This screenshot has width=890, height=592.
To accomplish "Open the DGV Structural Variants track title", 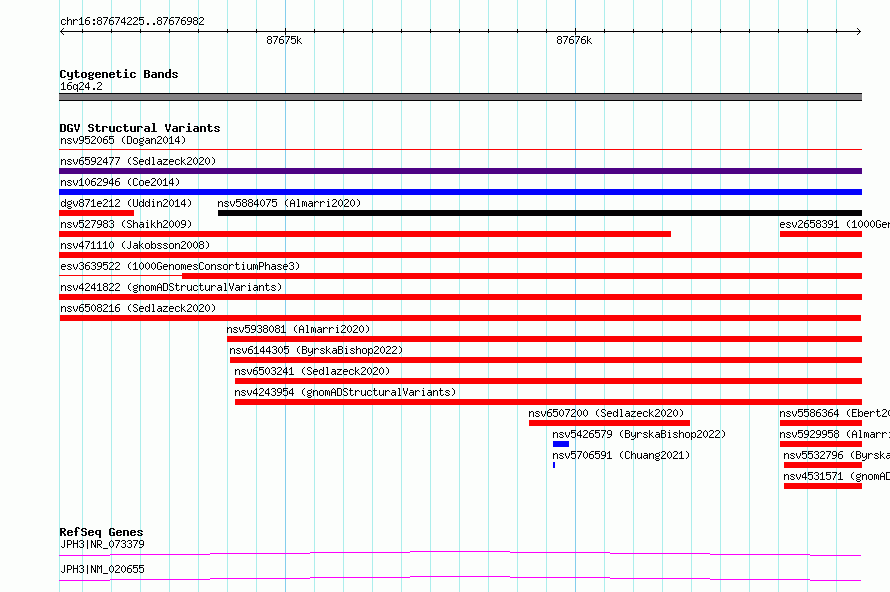I will [140, 128].
